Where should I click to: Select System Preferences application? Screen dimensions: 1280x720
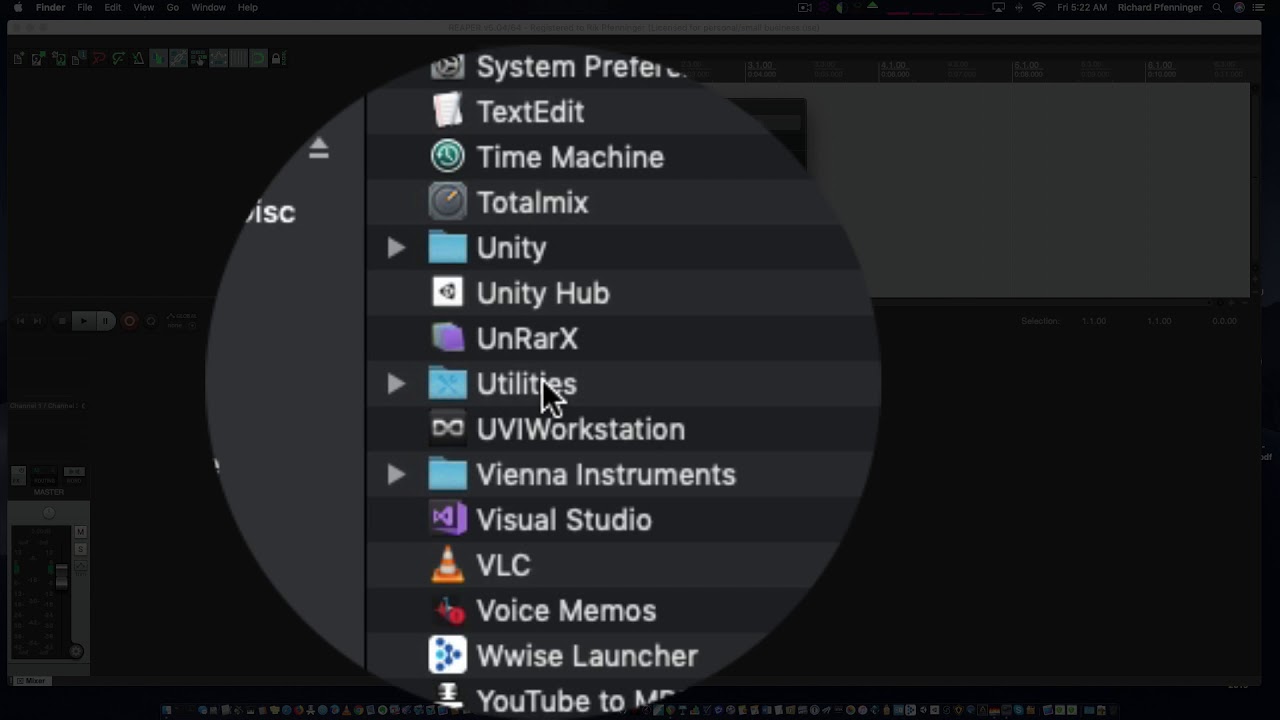click(x=558, y=66)
